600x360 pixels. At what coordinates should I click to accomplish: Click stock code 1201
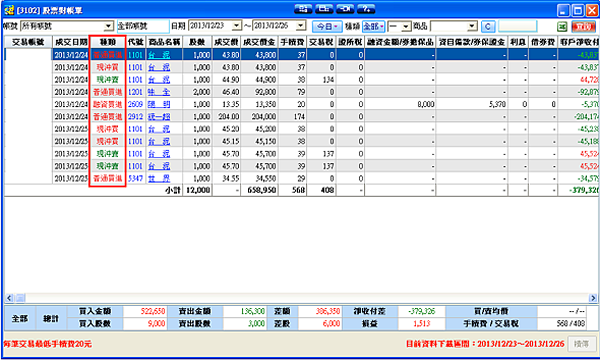point(135,92)
